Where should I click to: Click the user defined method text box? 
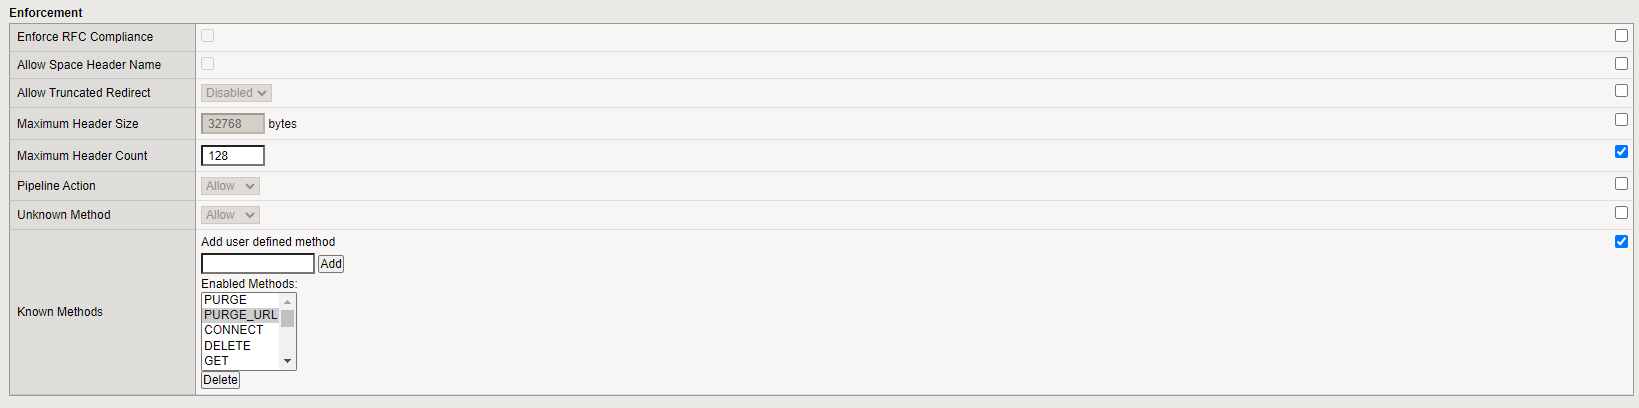pos(258,264)
